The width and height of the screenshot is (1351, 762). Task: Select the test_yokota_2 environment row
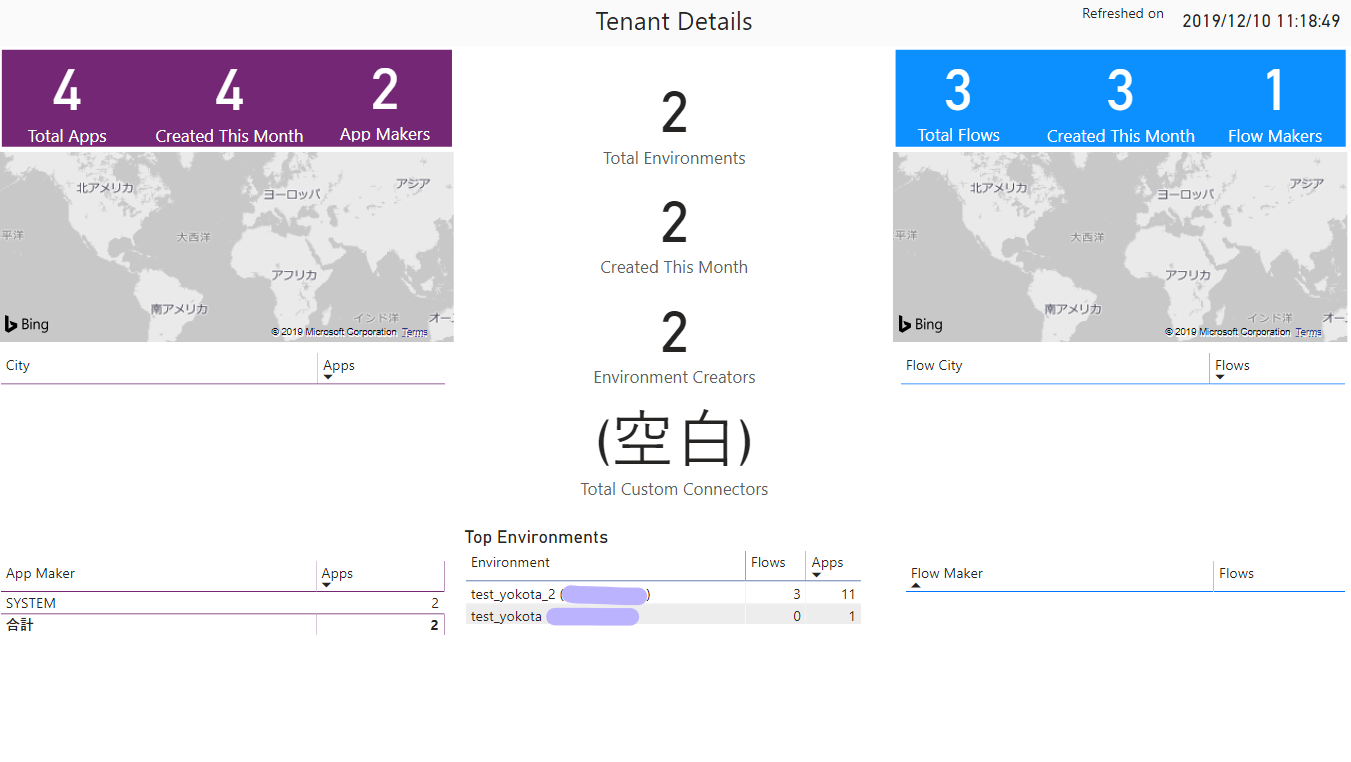(513, 595)
